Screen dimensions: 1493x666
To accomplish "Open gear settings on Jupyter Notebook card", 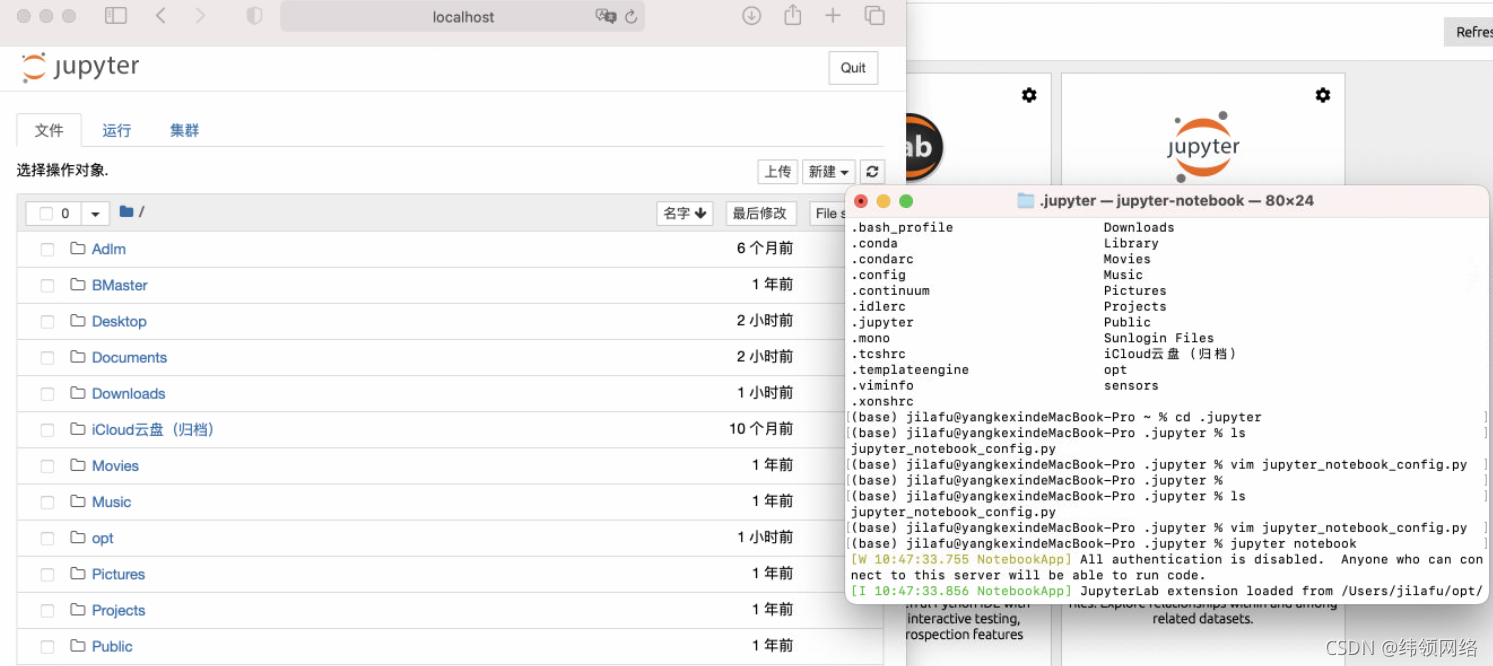I will tap(1323, 95).
